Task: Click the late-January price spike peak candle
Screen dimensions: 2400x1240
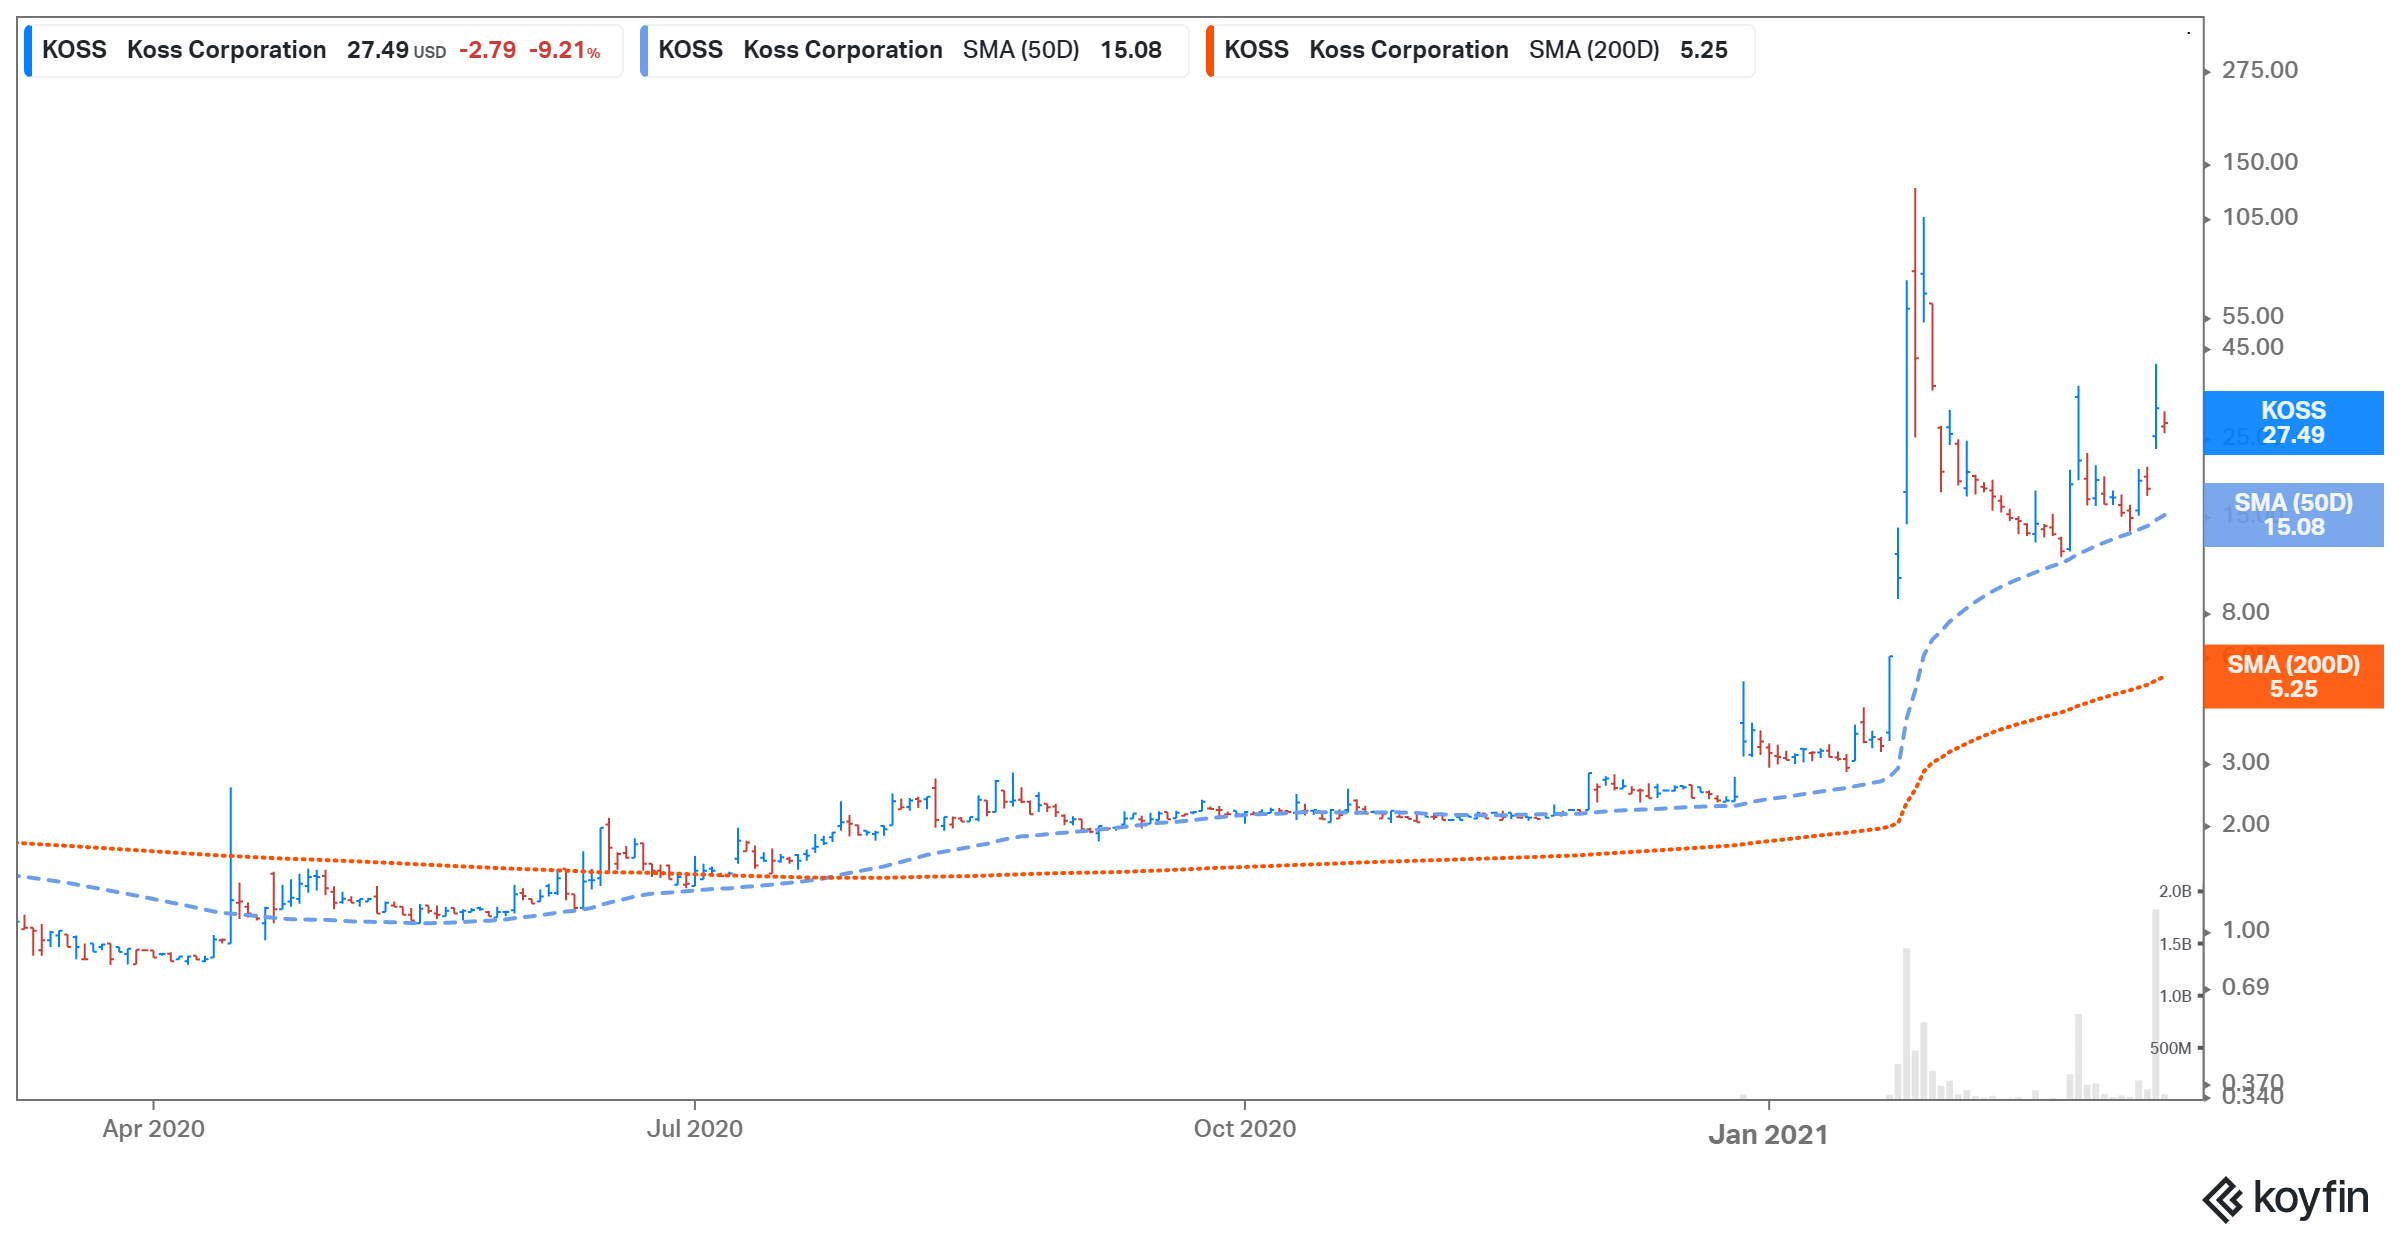Action: coord(1915,312)
